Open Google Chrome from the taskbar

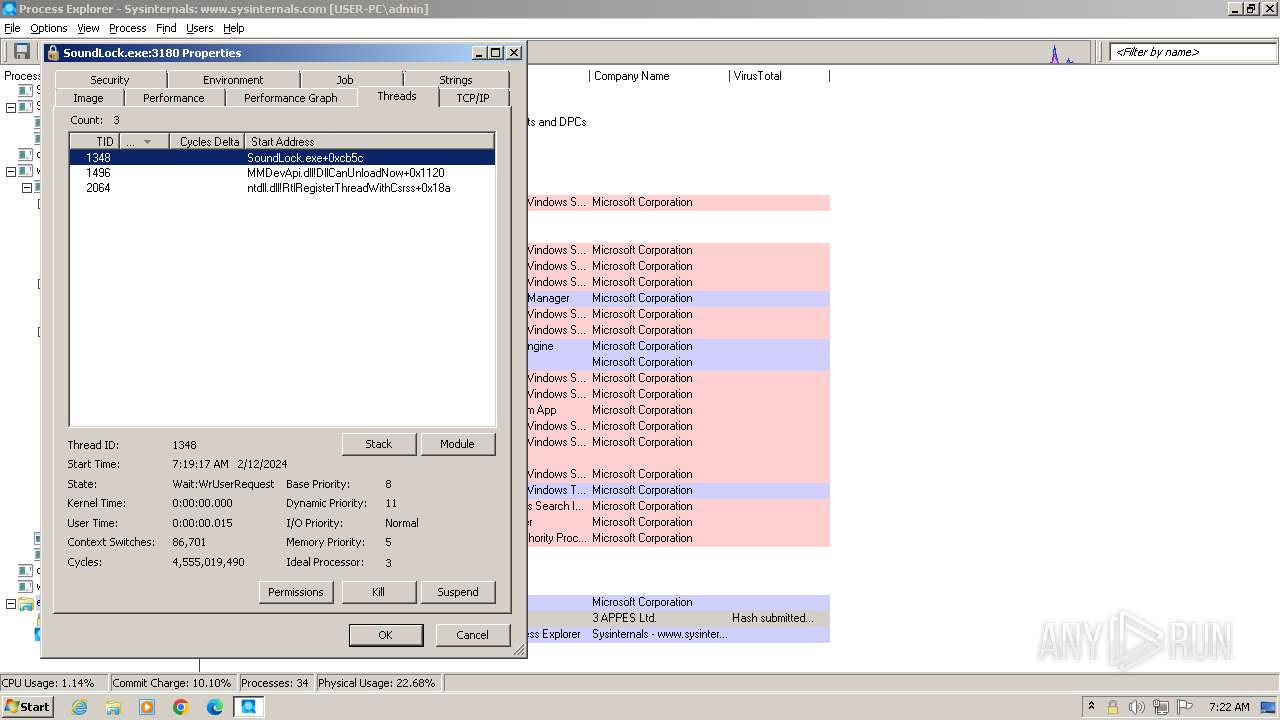pos(181,707)
